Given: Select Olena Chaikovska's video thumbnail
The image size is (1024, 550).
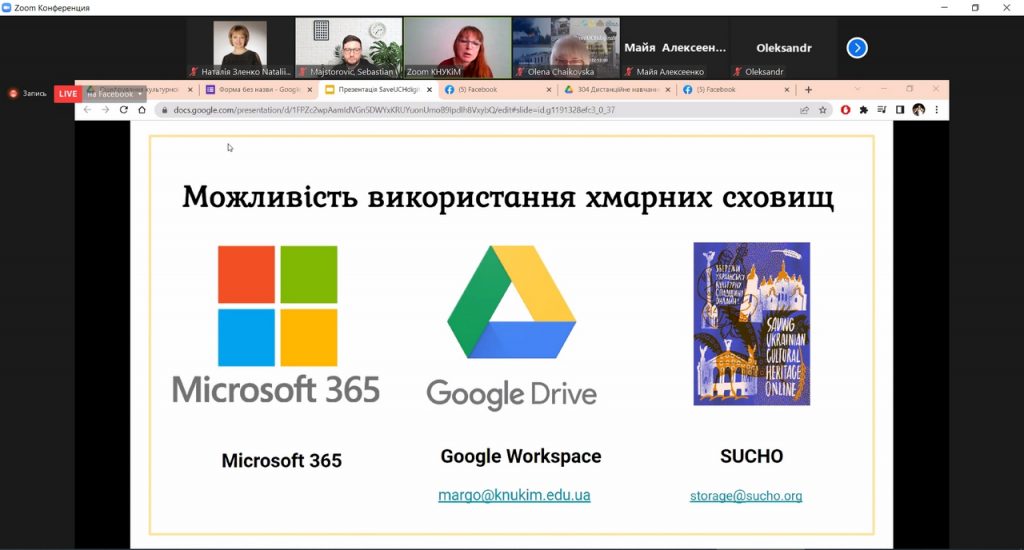Looking at the screenshot, I should tap(566, 48).
